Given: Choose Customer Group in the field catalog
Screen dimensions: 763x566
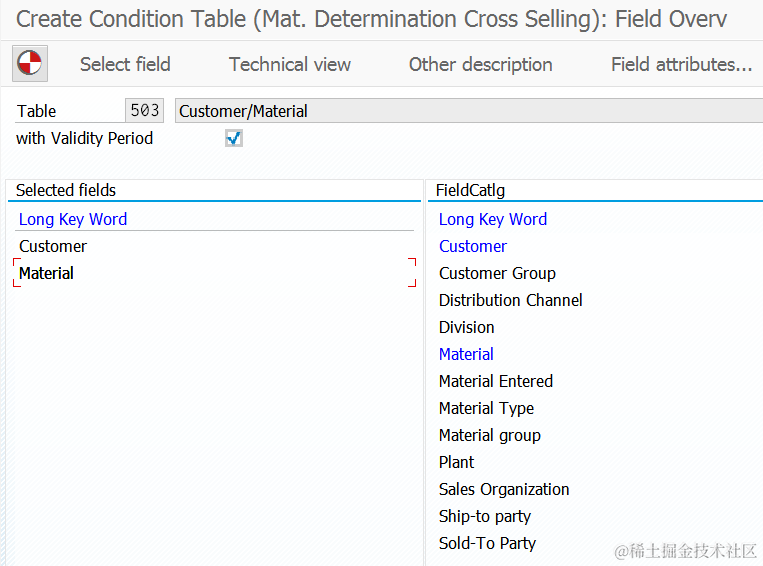Looking at the screenshot, I should point(497,273).
